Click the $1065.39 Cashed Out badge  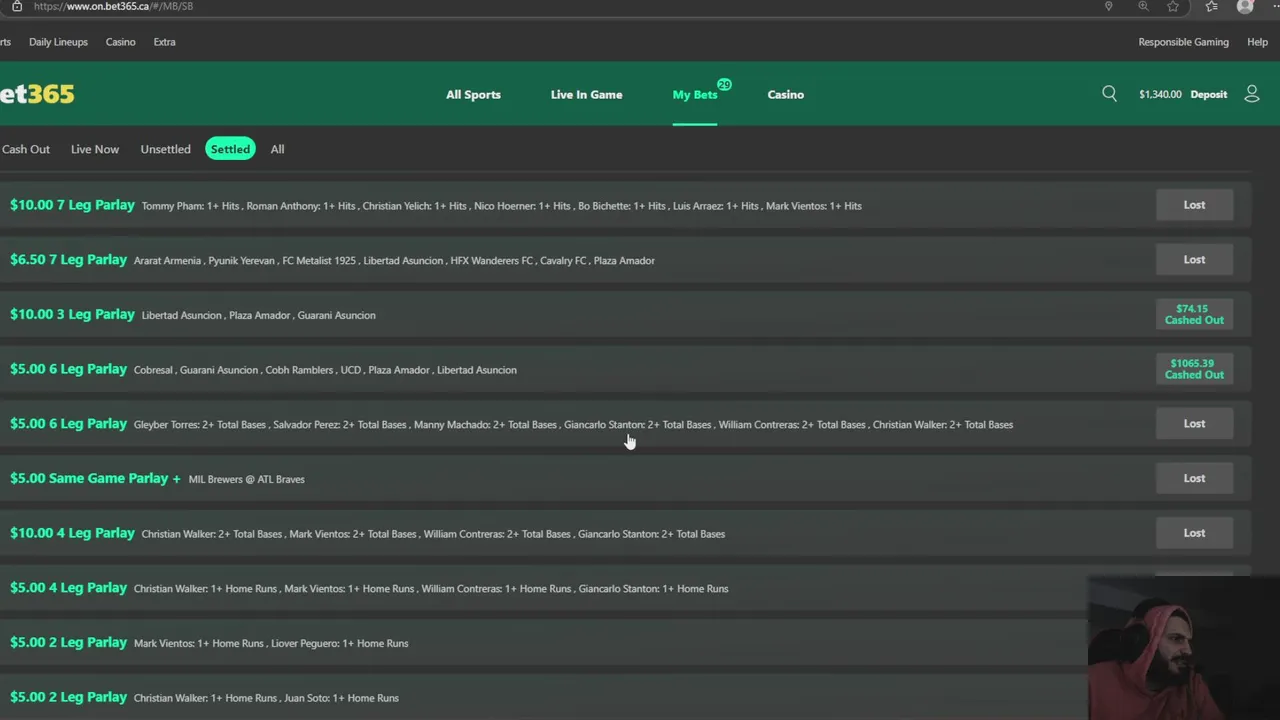tap(1194, 369)
